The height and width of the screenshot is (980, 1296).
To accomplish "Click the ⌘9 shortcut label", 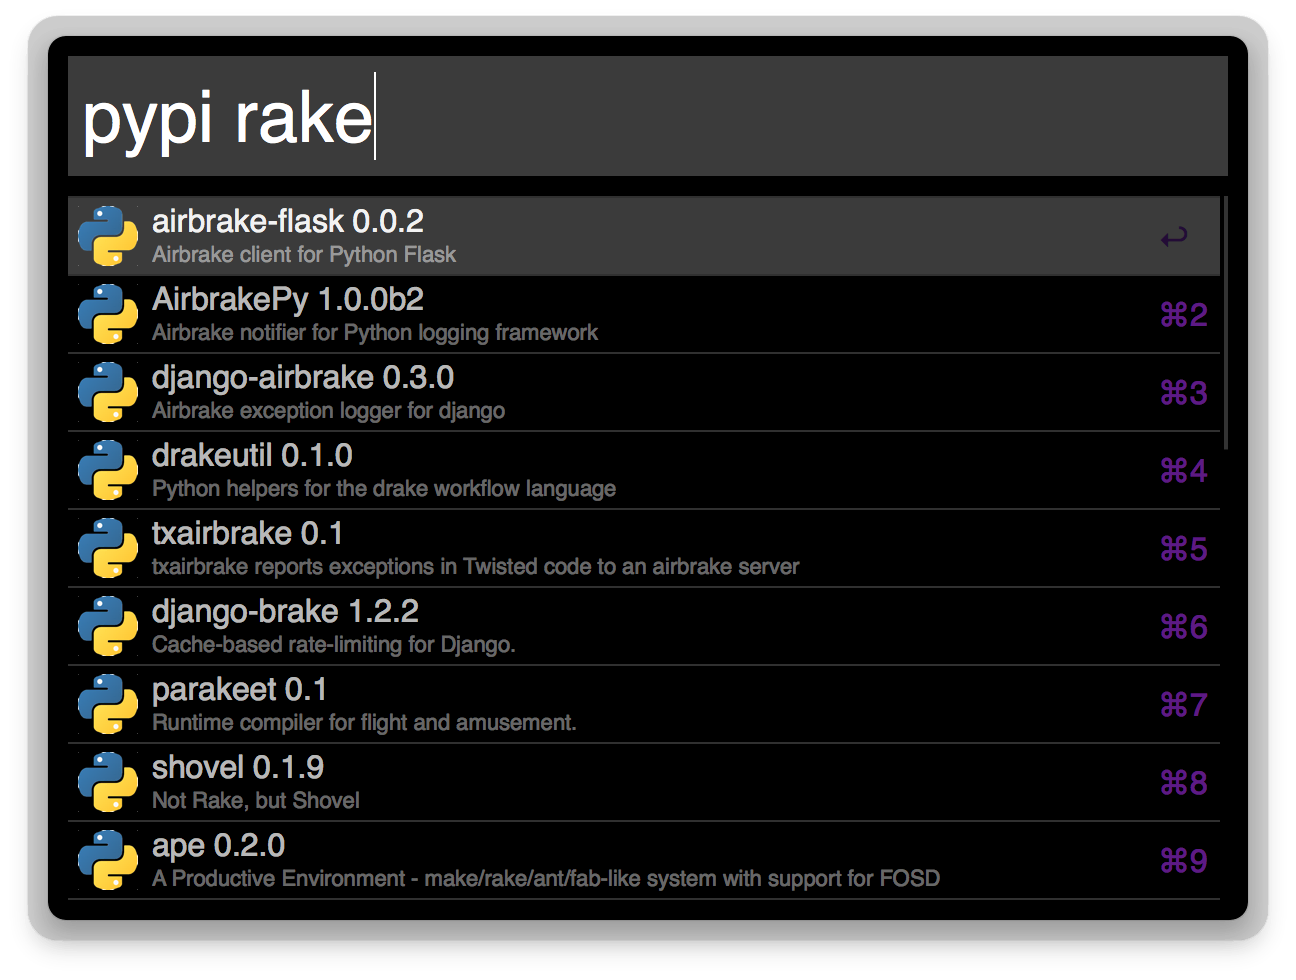I will coord(1184,861).
